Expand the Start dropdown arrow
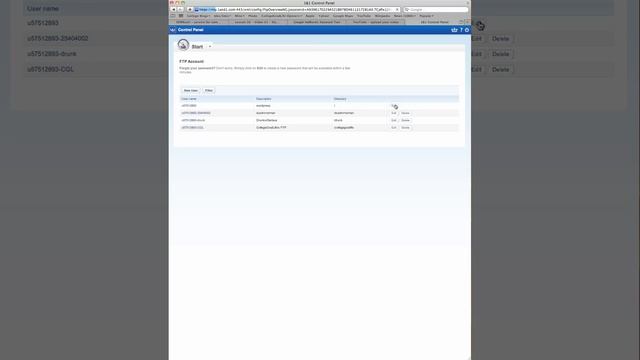The width and height of the screenshot is (640, 360). click(x=210, y=47)
